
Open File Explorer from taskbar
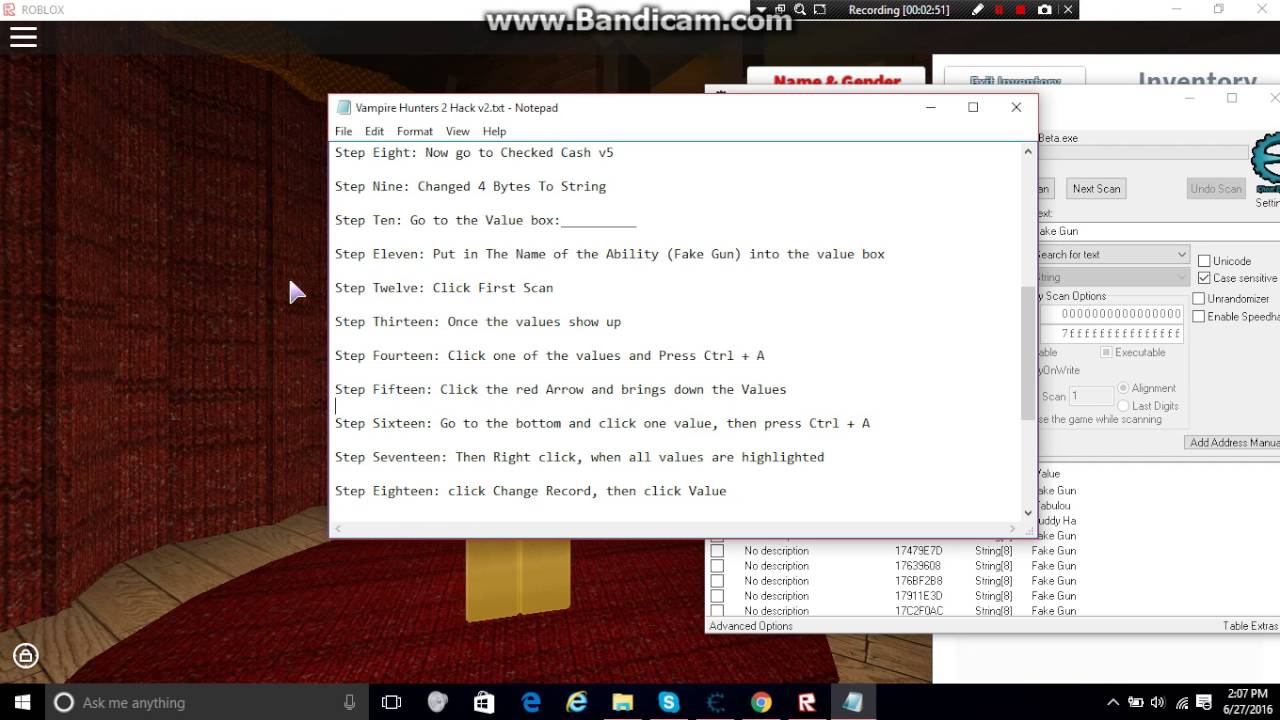click(623, 702)
